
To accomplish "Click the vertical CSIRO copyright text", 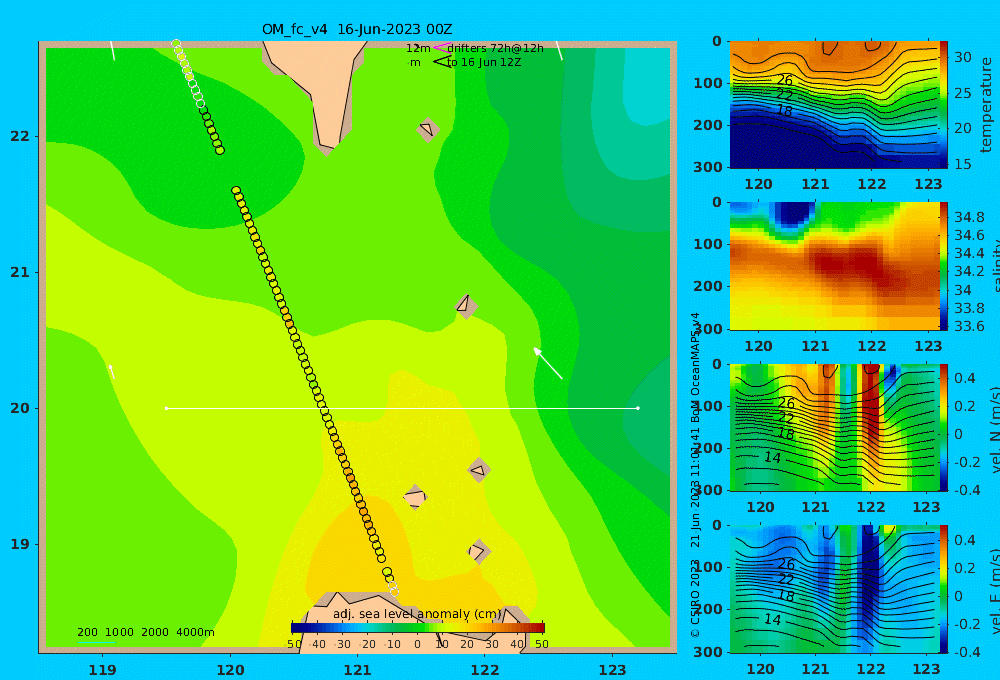I will (x=695, y=475).
